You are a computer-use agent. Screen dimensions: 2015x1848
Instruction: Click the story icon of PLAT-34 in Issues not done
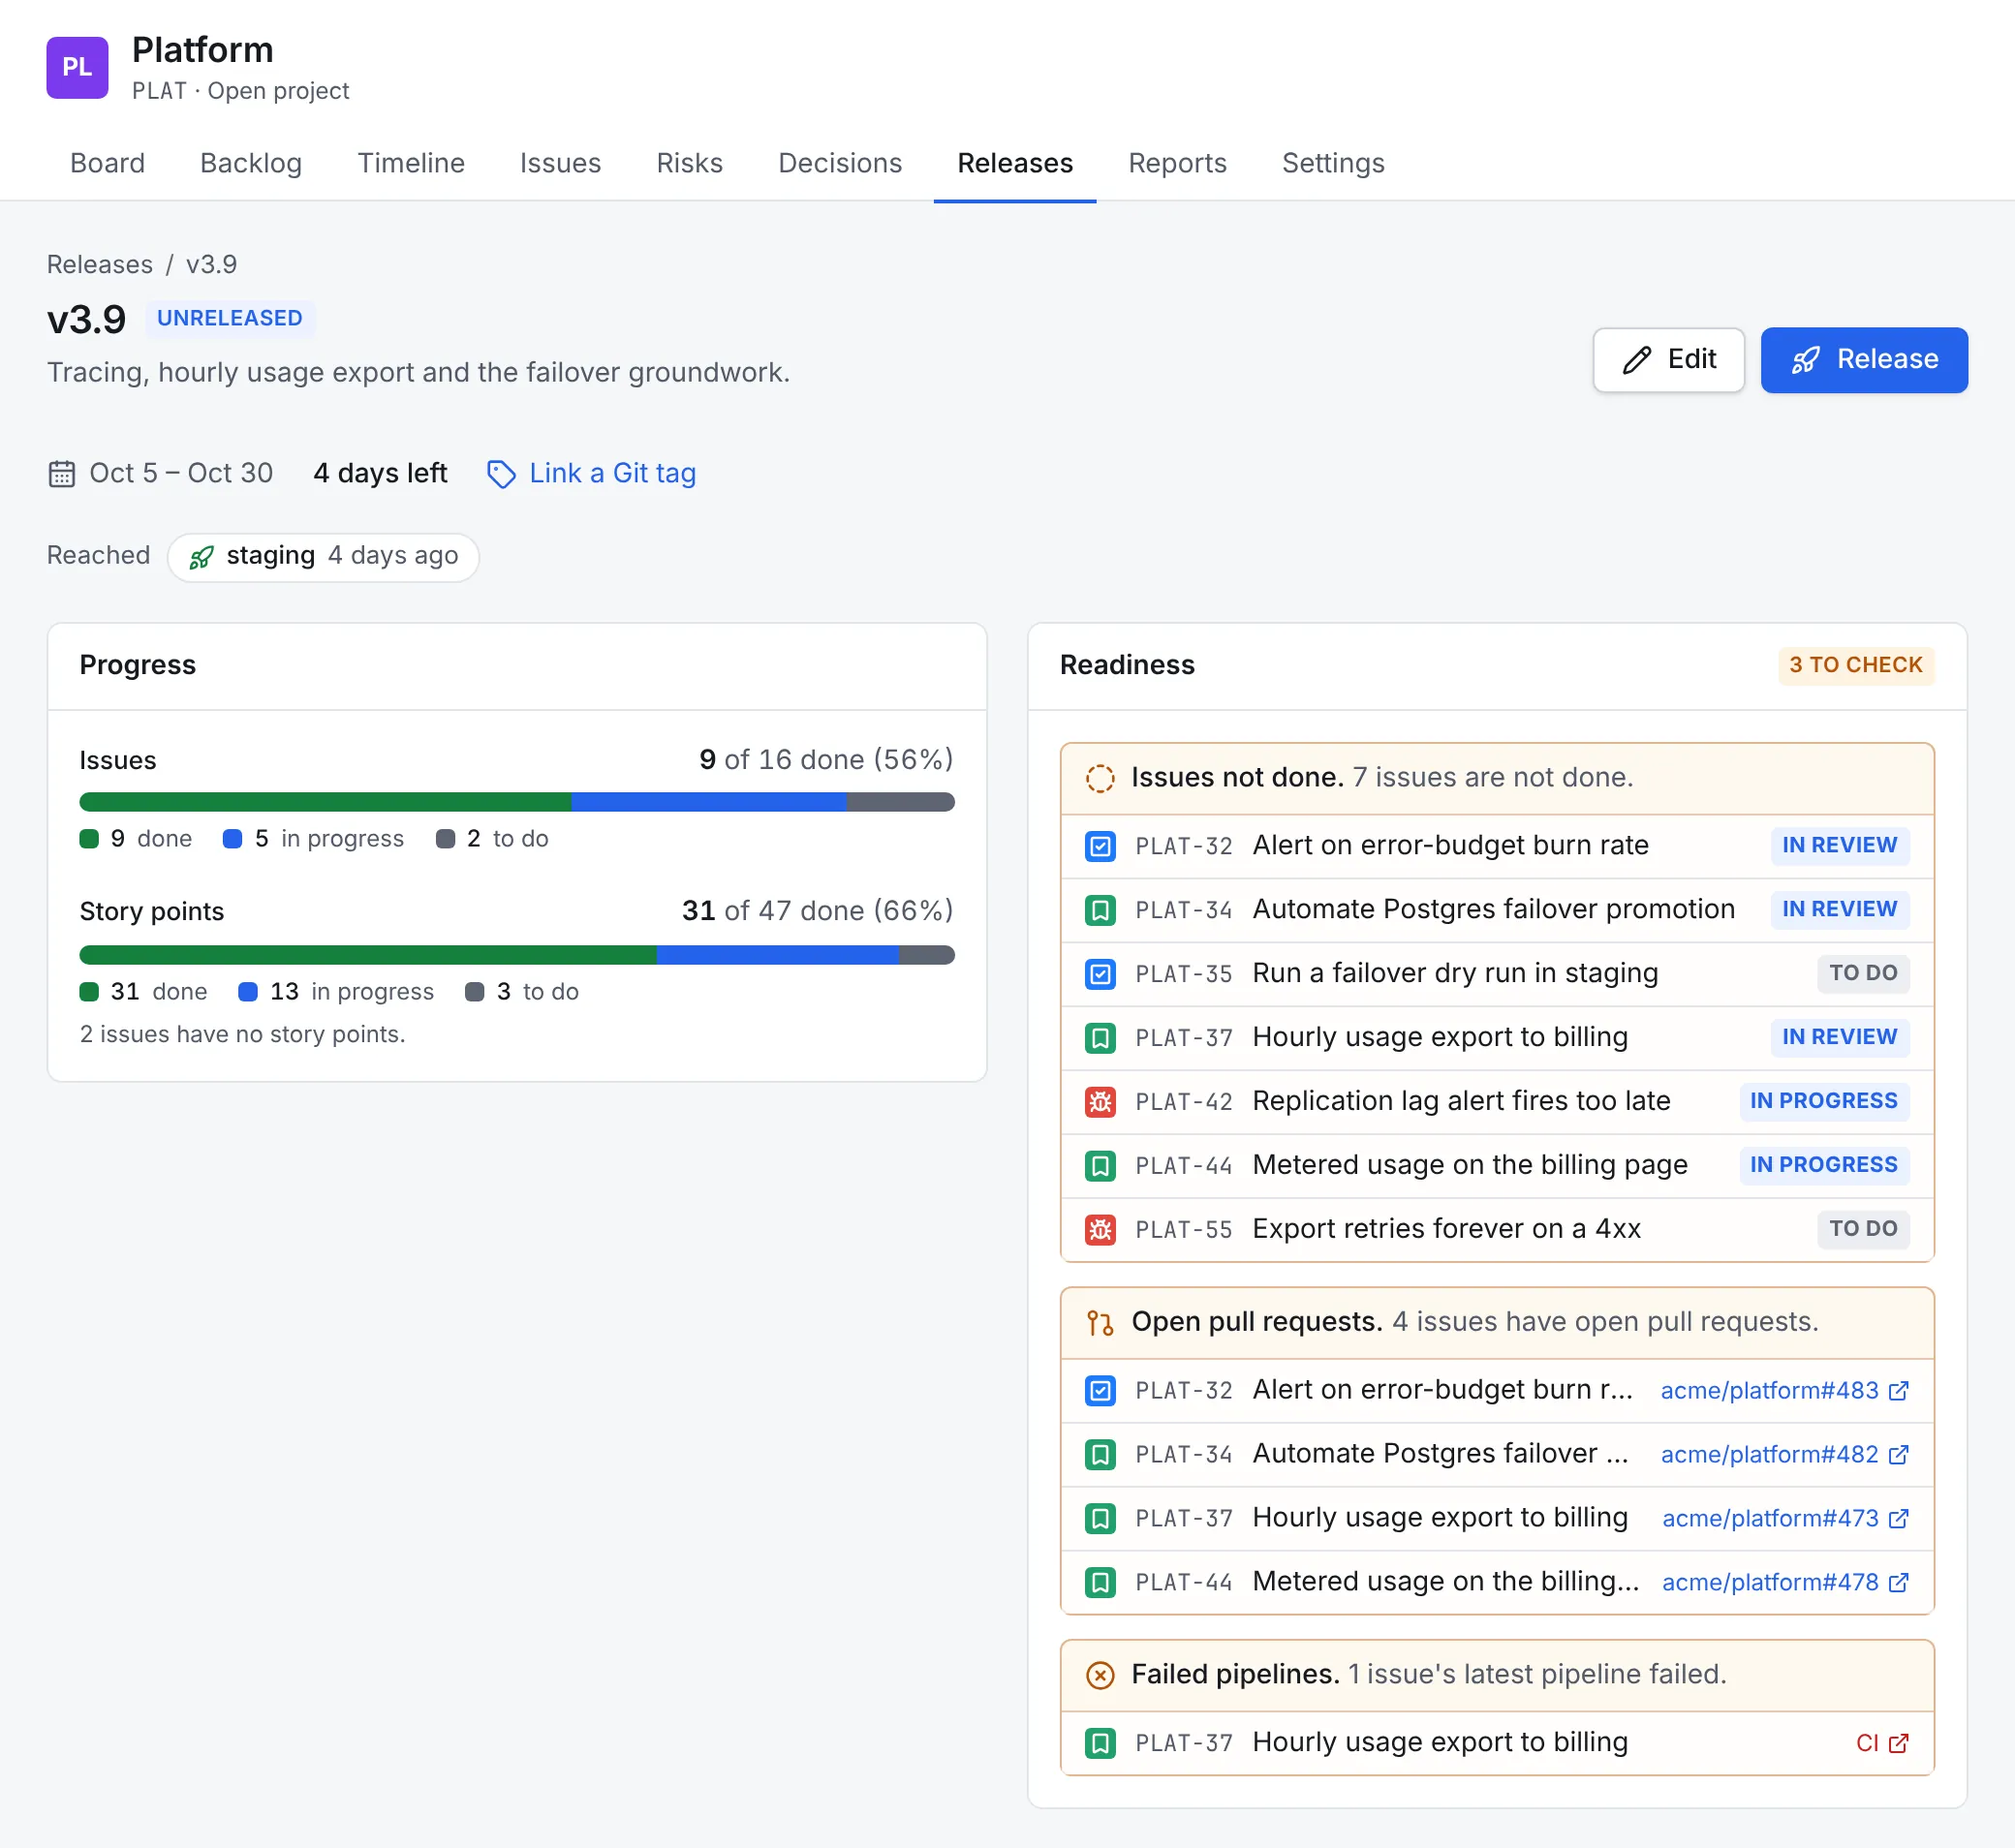tap(1100, 910)
